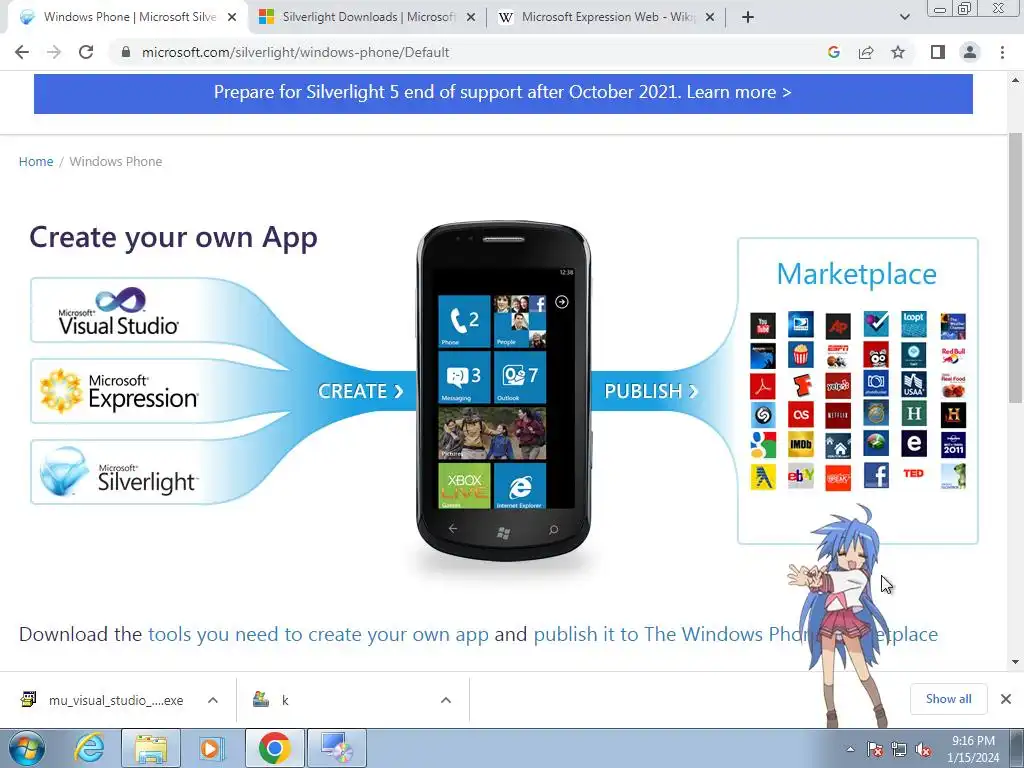This screenshot has width=1024, height=768.
Task: Click the page scrollbar up arrow
Action: [x=1015, y=80]
